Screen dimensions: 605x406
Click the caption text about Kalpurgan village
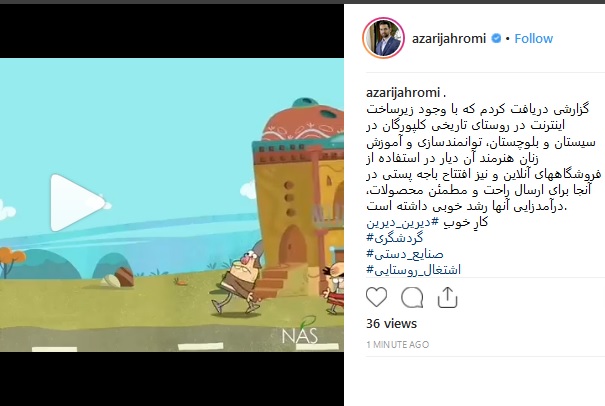(482, 158)
